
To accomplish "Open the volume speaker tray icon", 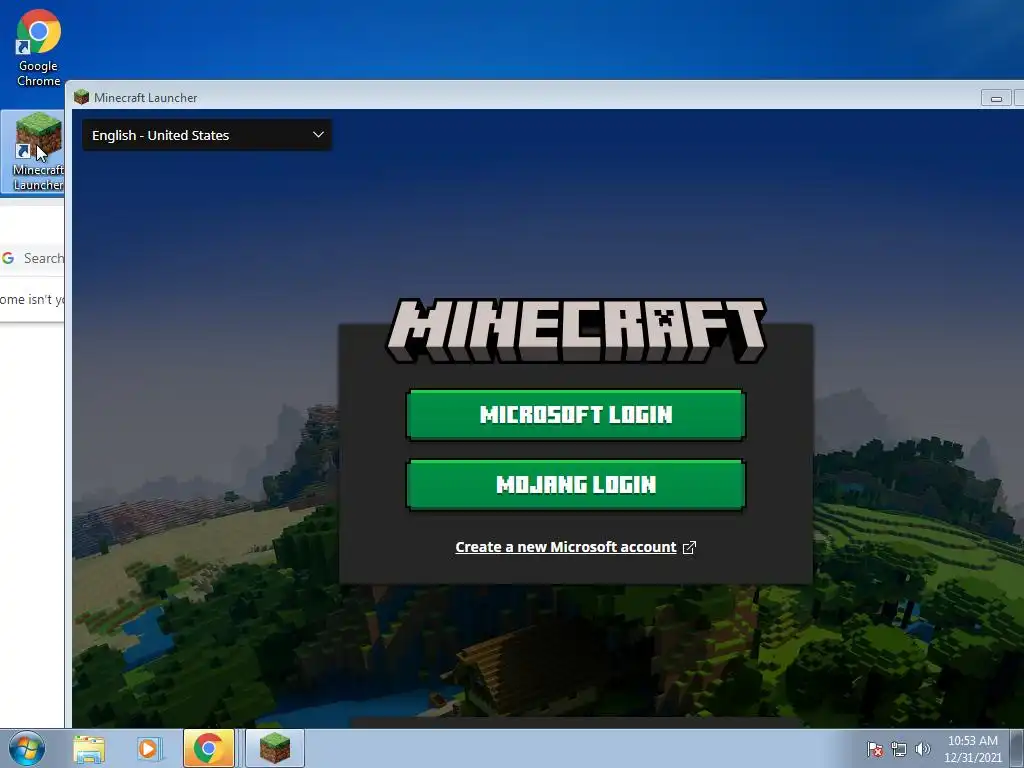I will tap(922, 749).
